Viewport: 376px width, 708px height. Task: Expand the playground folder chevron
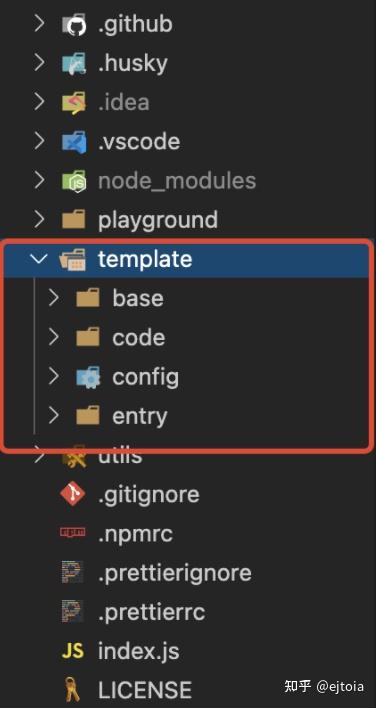coord(39,219)
